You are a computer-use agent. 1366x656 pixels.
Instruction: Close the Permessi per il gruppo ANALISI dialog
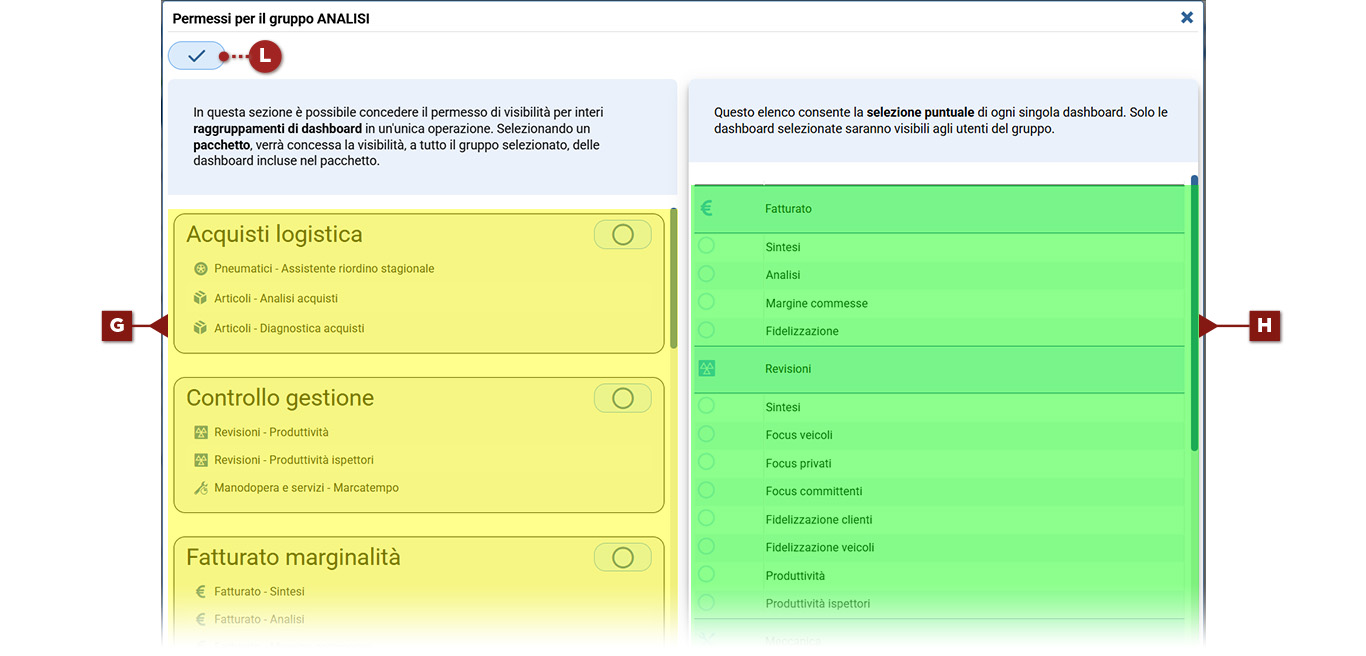point(1187,17)
